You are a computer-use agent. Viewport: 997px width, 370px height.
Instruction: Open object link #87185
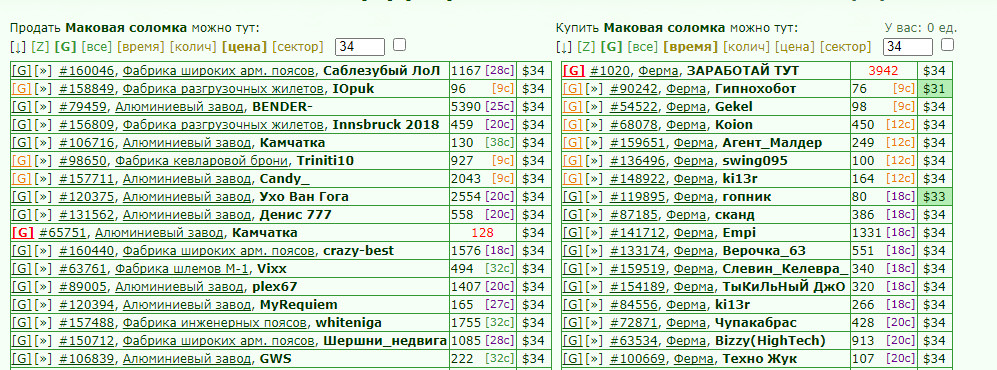635,215
